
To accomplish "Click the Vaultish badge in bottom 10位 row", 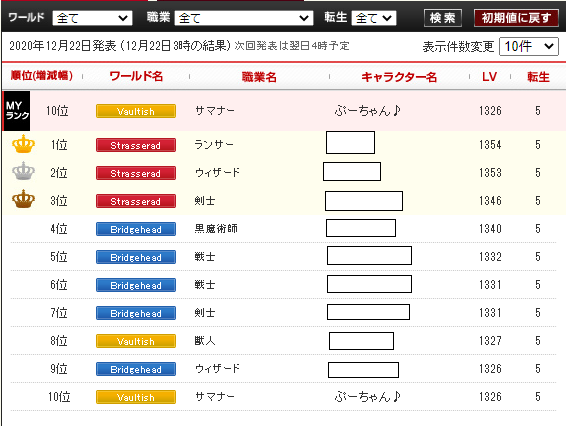I will click(136, 397).
